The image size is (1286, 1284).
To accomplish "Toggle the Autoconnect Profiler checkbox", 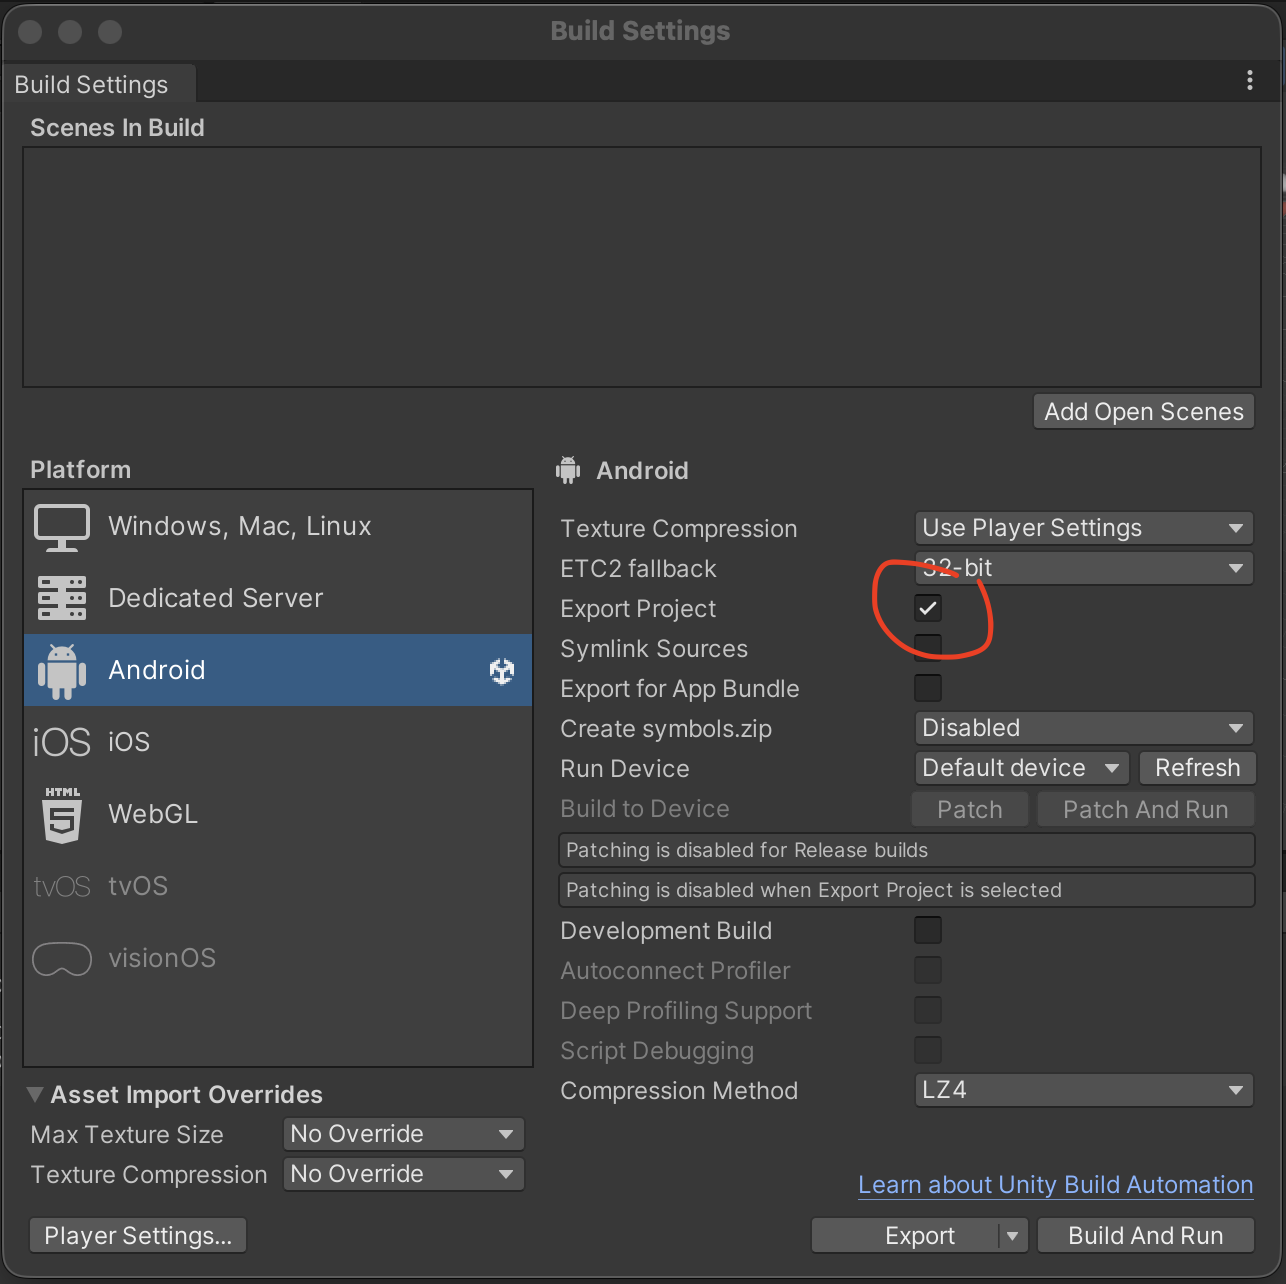I will tap(928, 970).
